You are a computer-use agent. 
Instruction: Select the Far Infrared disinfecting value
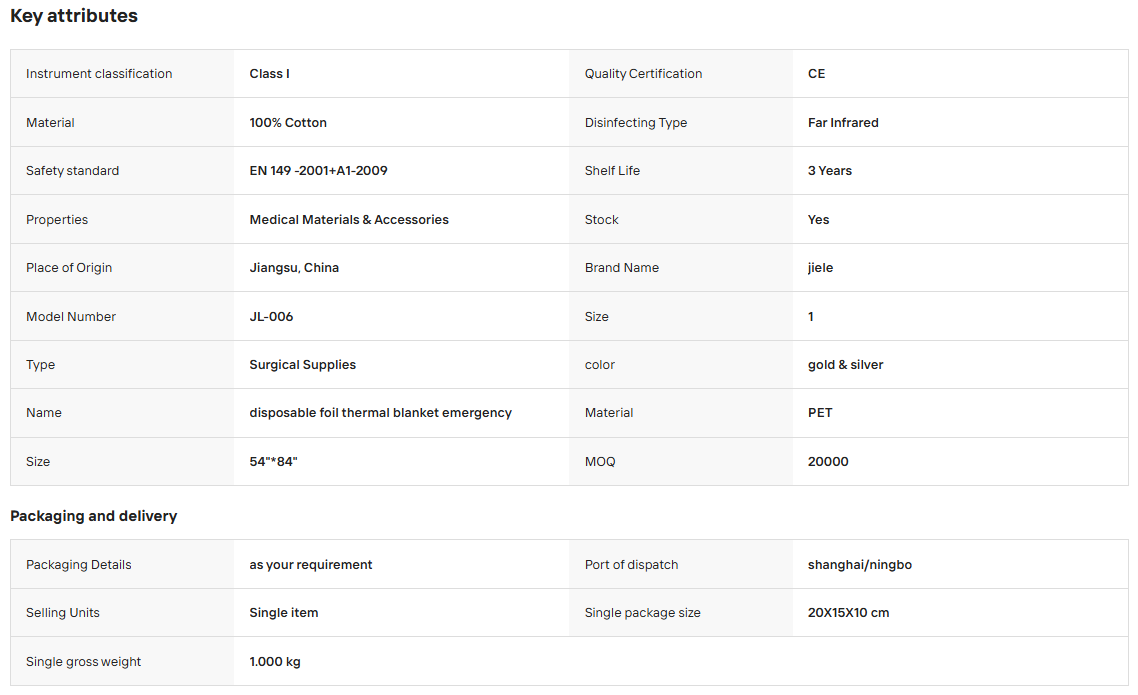coord(843,123)
